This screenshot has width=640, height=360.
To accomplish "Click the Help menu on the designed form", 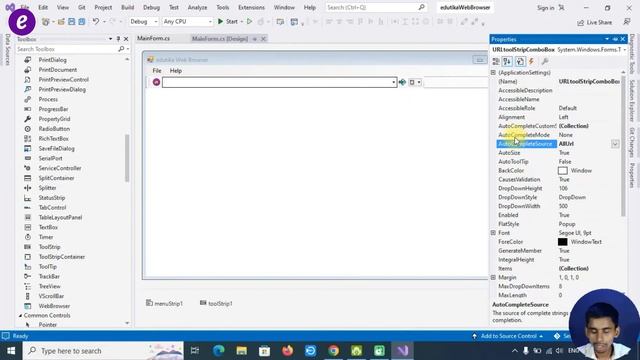I will click(x=176, y=71).
